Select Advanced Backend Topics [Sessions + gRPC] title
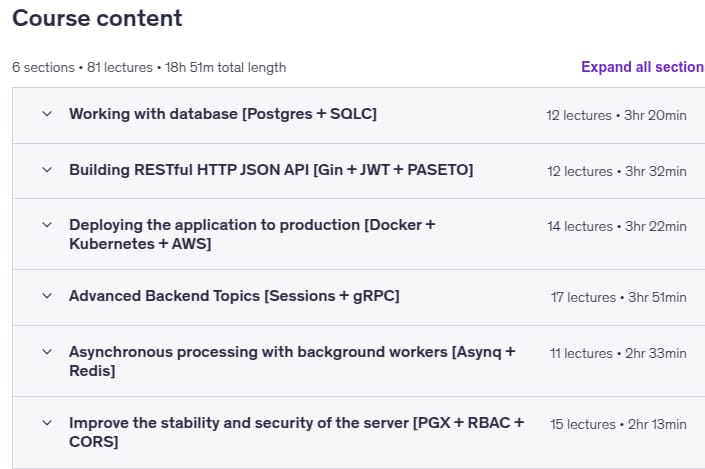This screenshot has width=705, height=469. tap(234, 296)
